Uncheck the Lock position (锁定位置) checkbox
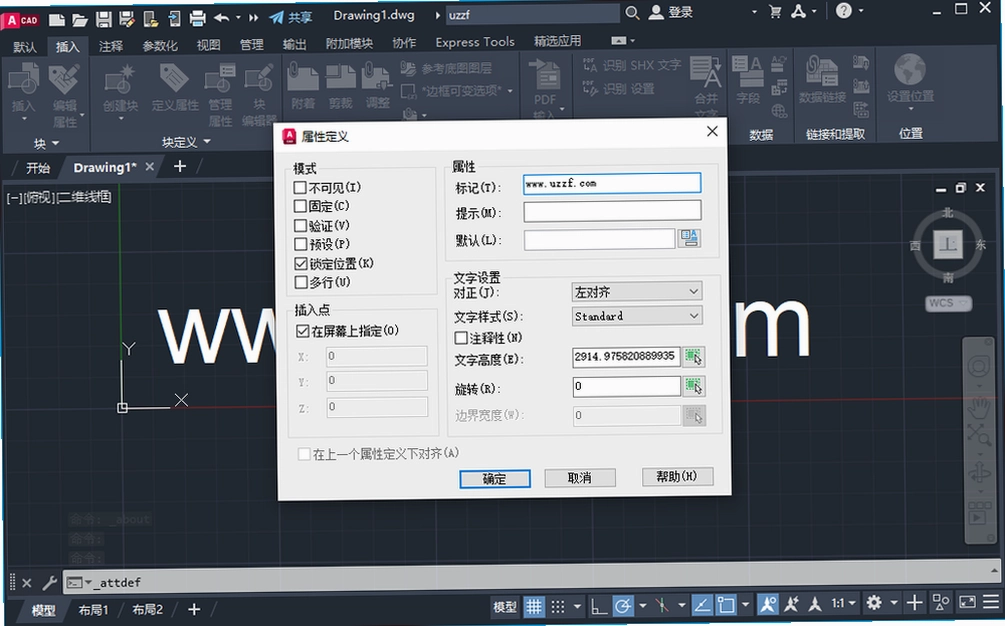Screen dimensions: 1005x626 pyautogui.click(x=301, y=263)
